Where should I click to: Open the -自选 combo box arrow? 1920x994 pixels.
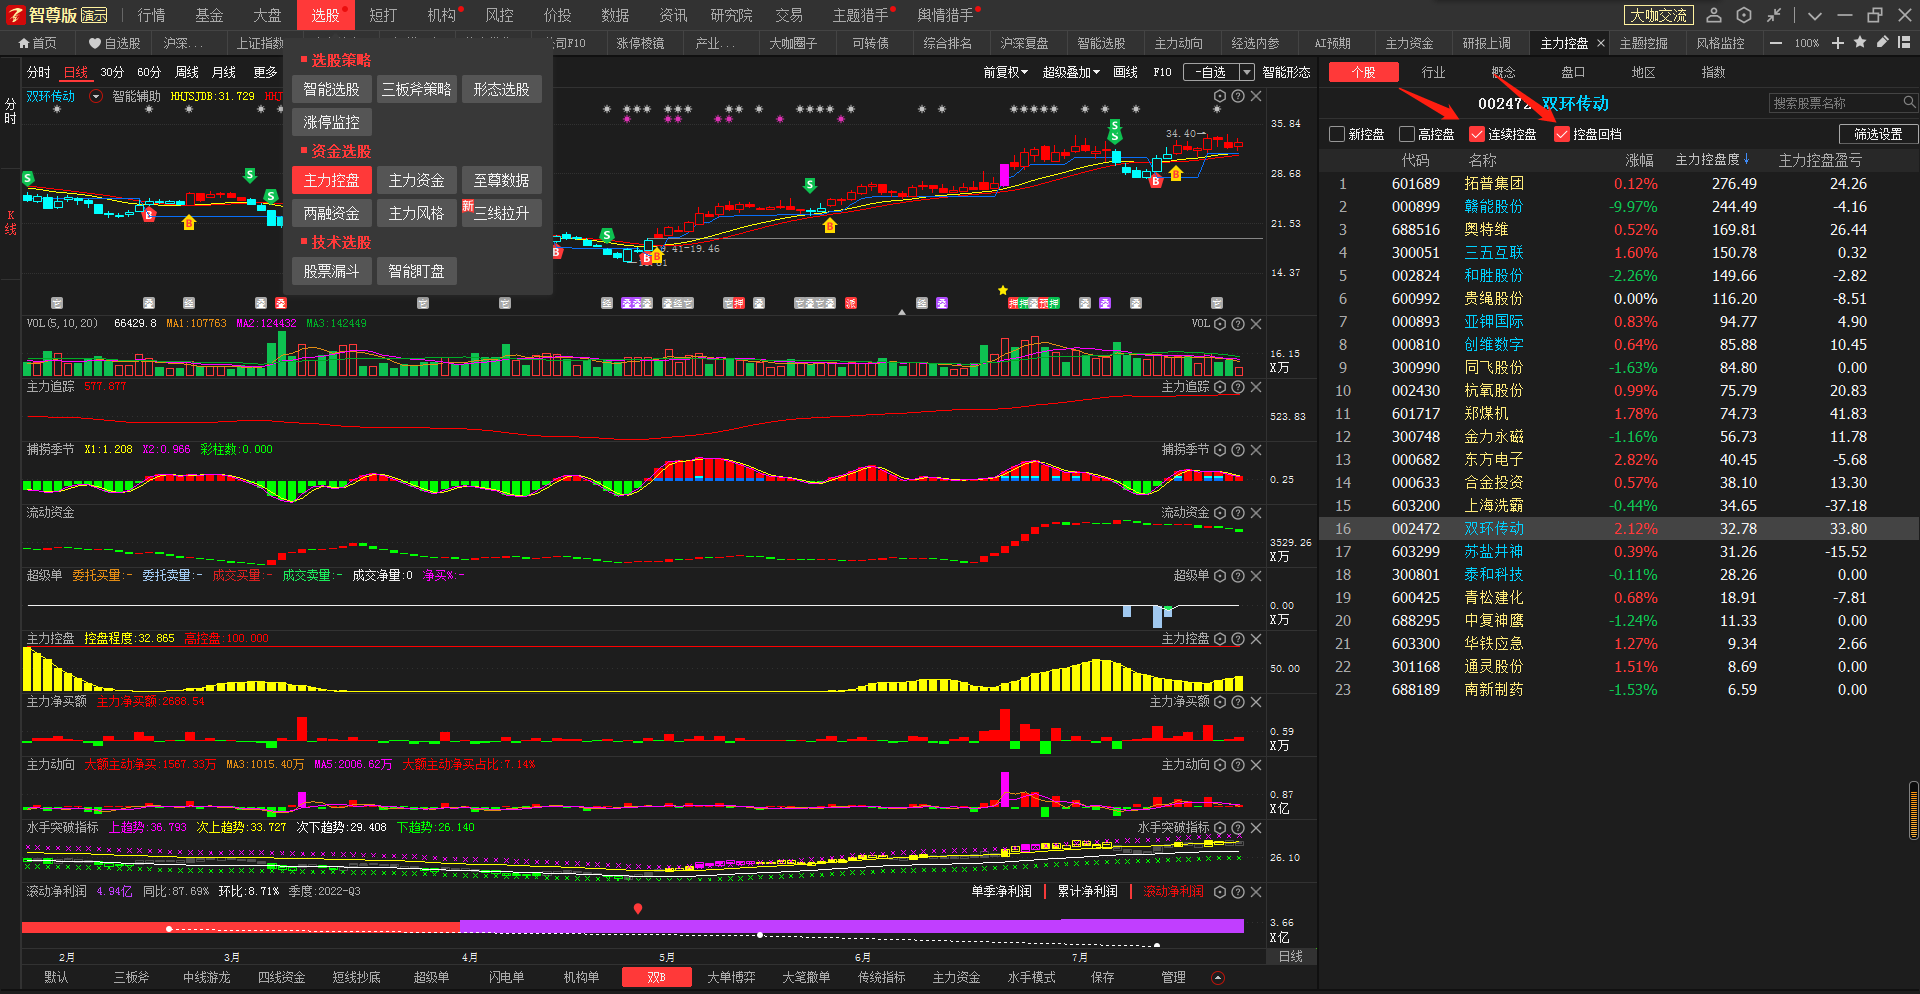click(x=1246, y=72)
